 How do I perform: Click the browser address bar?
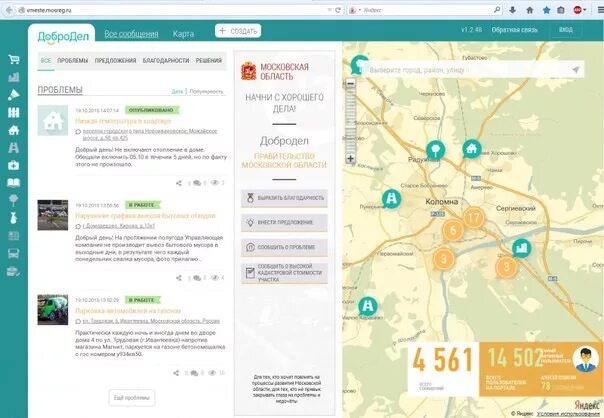[173, 10]
